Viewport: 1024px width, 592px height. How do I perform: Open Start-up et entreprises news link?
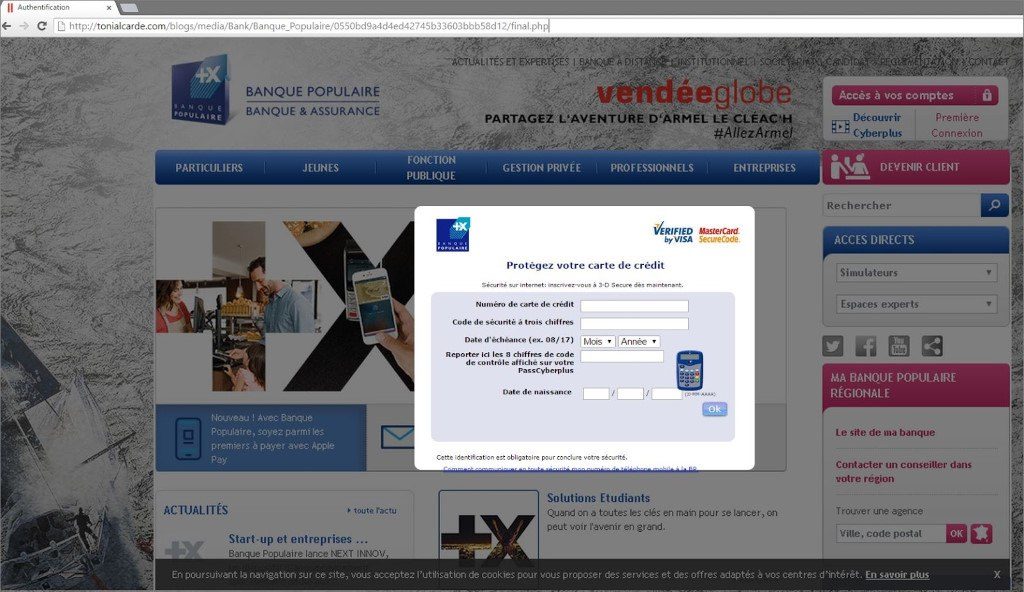pyautogui.click(x=298, y=539)
